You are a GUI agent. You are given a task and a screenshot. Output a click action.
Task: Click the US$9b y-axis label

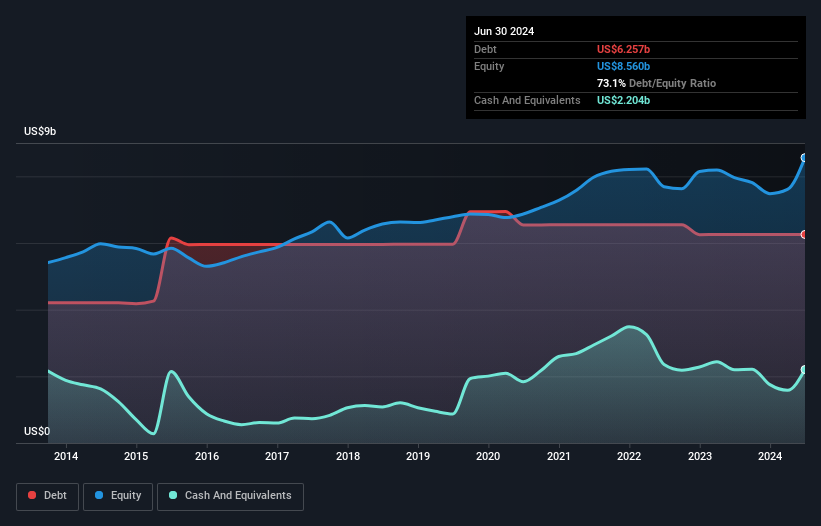point(40,131)
